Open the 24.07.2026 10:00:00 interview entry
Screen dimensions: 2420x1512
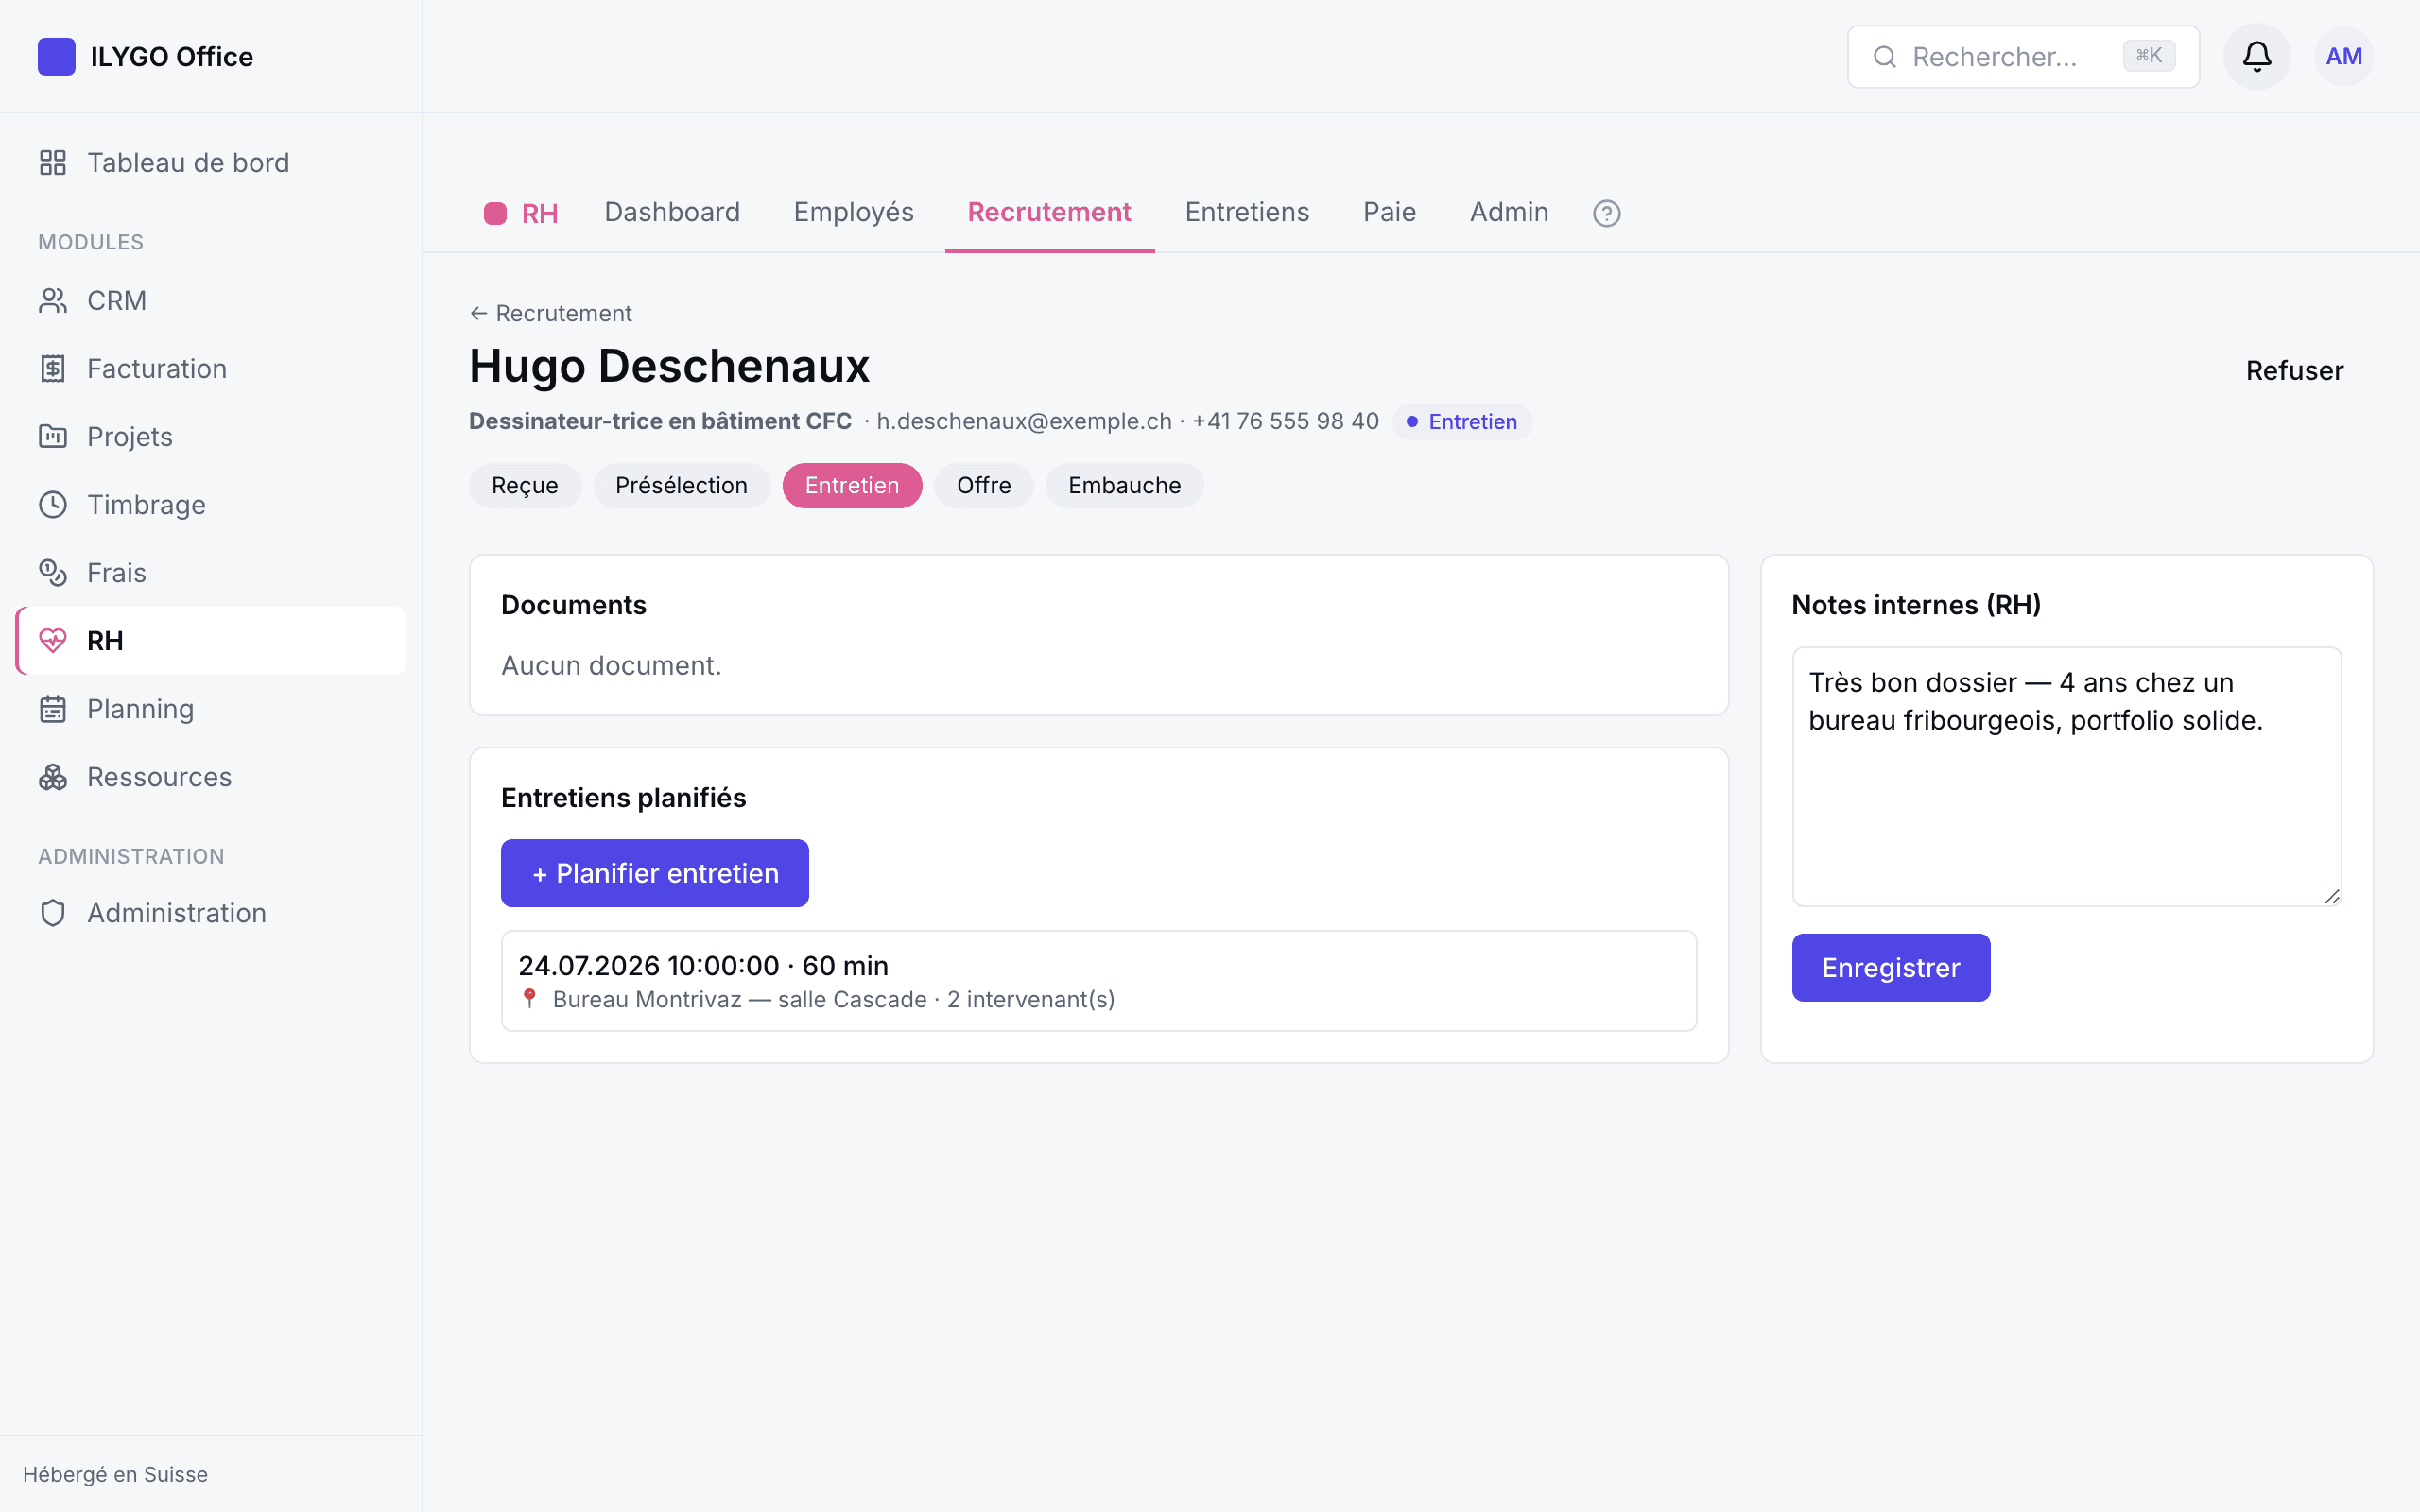point(1098,981)
